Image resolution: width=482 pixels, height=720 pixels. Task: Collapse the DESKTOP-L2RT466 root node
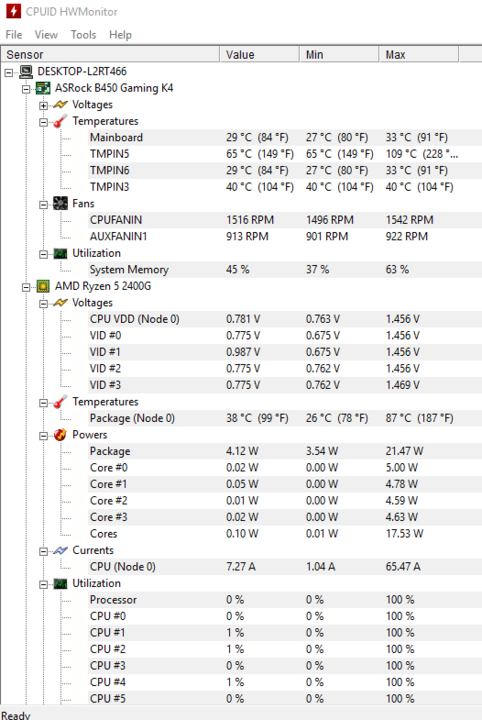pyautogui.click(x=9, y=73)
